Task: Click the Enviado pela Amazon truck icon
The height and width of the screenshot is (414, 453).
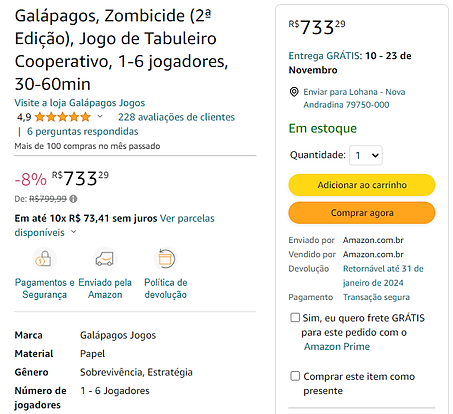Action: [x=105, y=259]
